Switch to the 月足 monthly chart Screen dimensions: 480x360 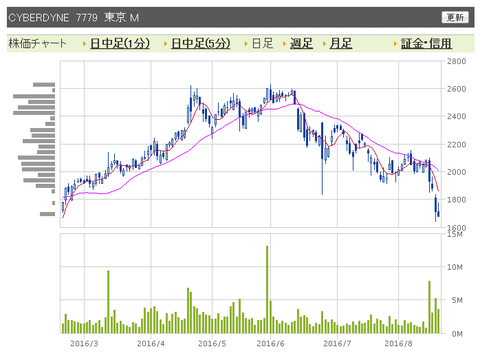click(341, 43)
